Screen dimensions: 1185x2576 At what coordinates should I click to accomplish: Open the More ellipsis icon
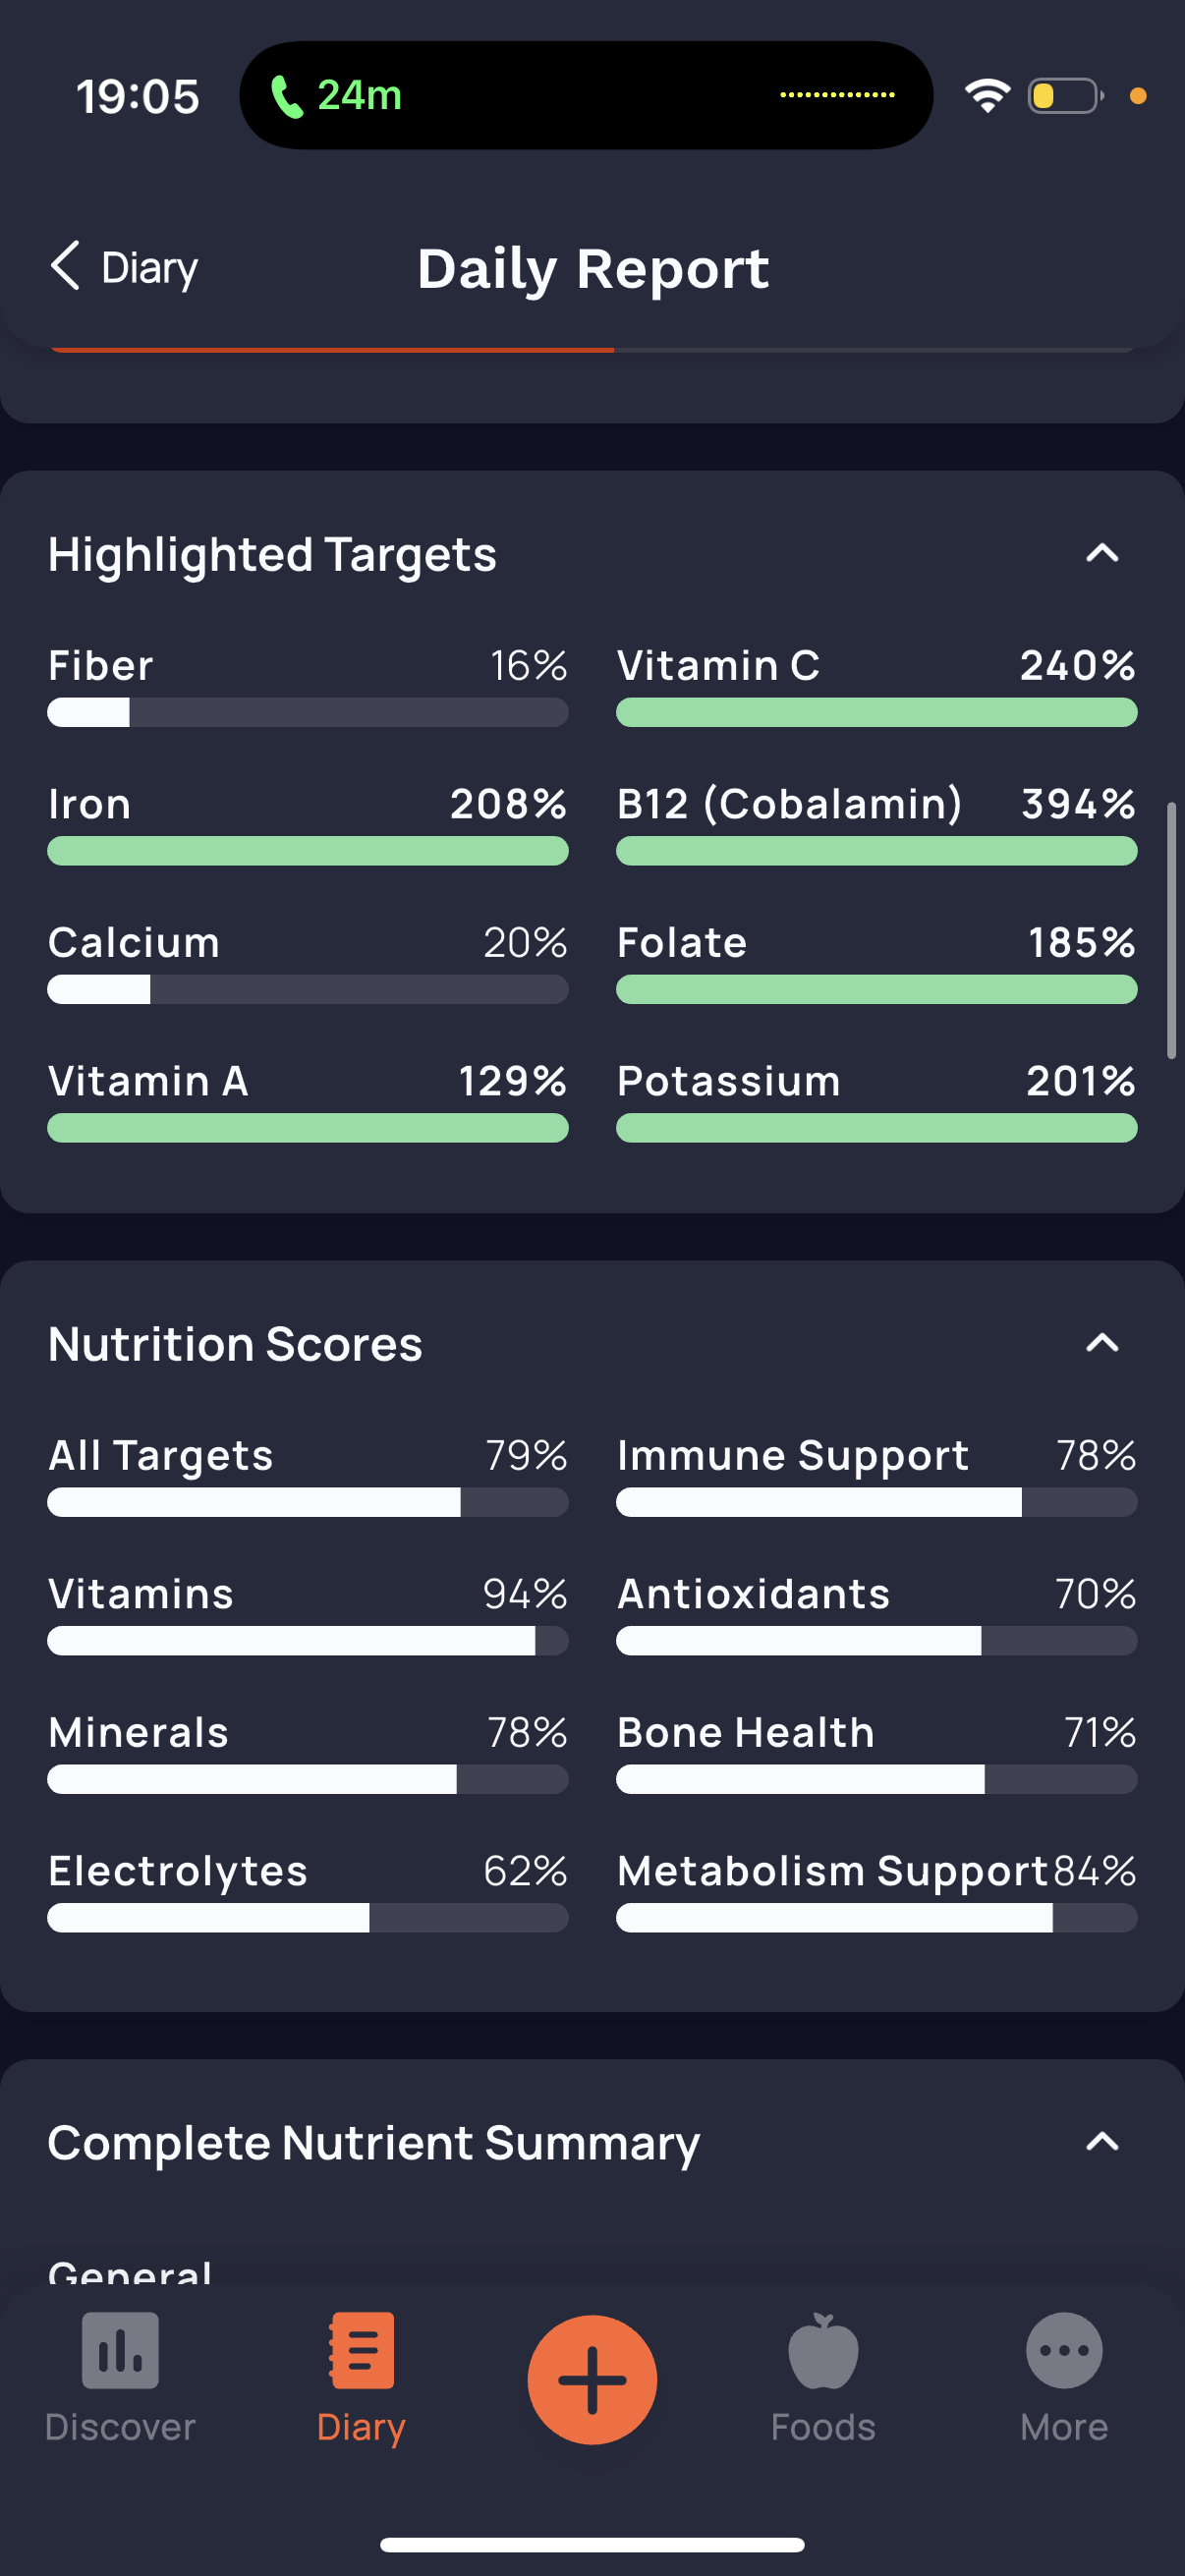pos(1064,2350)
